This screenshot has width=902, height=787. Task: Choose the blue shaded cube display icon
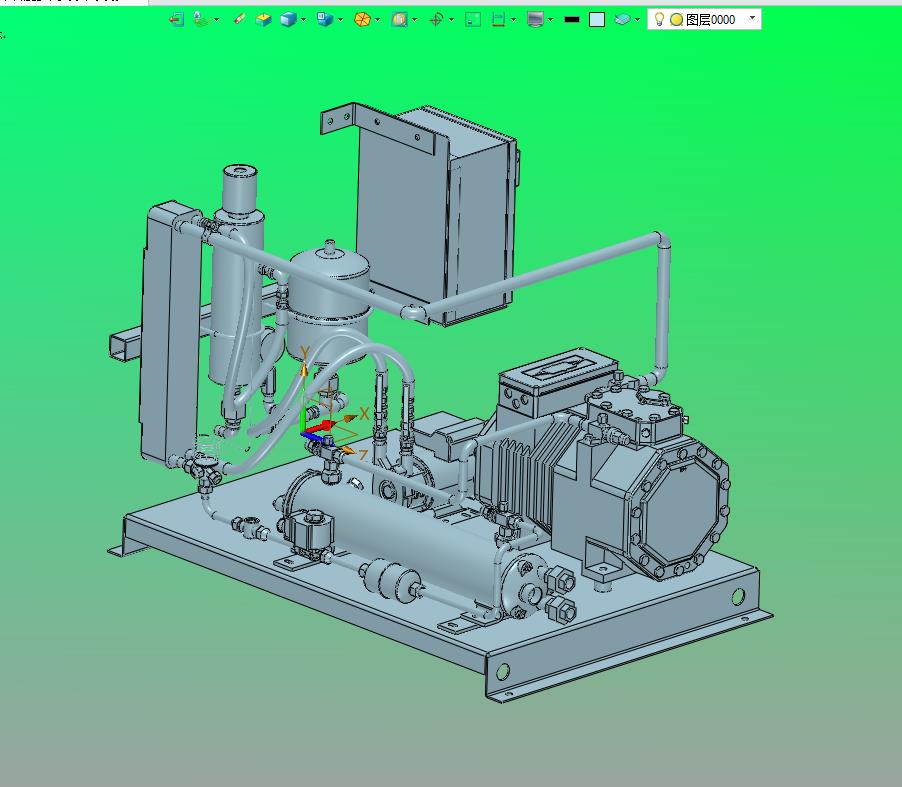288,20
